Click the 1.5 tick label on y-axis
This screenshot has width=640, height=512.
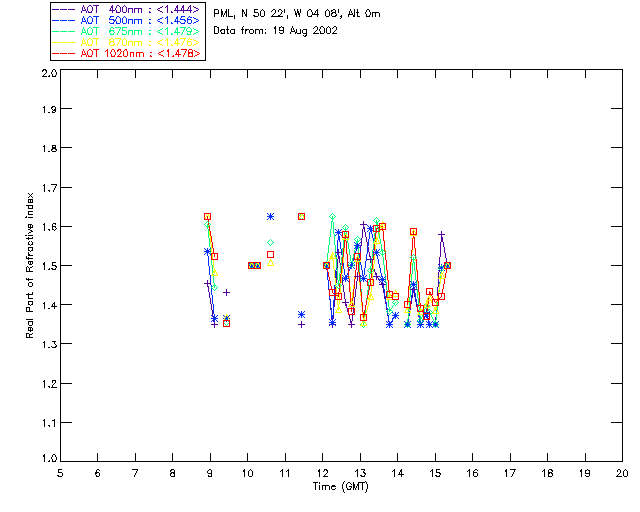[48, 266]
